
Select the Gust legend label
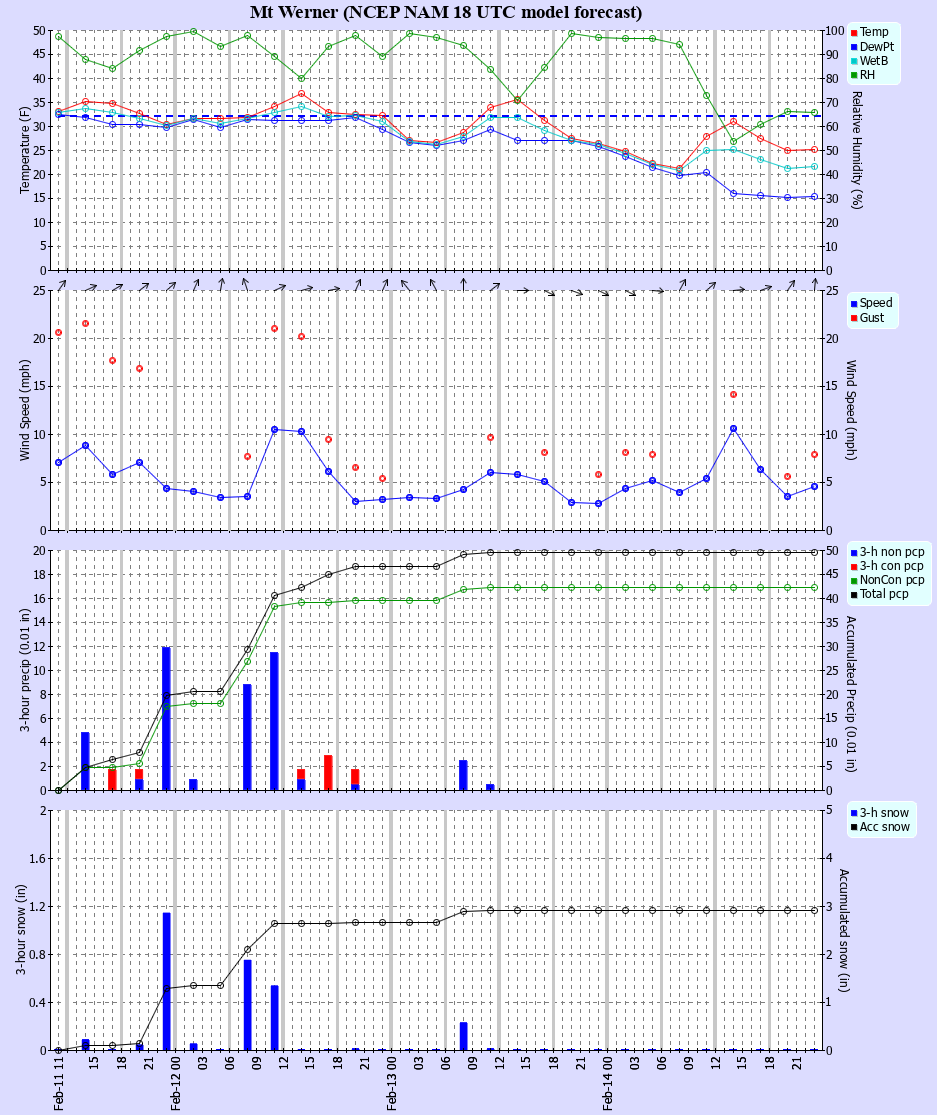pyautogui.click(x=876, y=318)
